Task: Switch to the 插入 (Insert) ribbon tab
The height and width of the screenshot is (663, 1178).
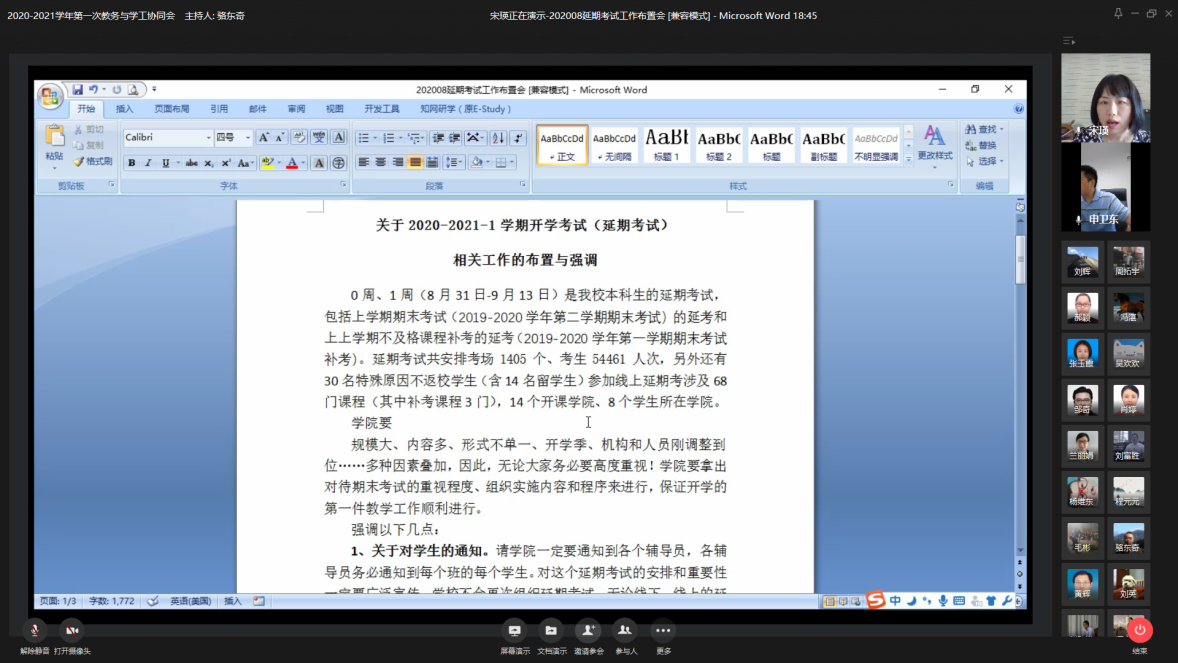Action: click(124, 109)
